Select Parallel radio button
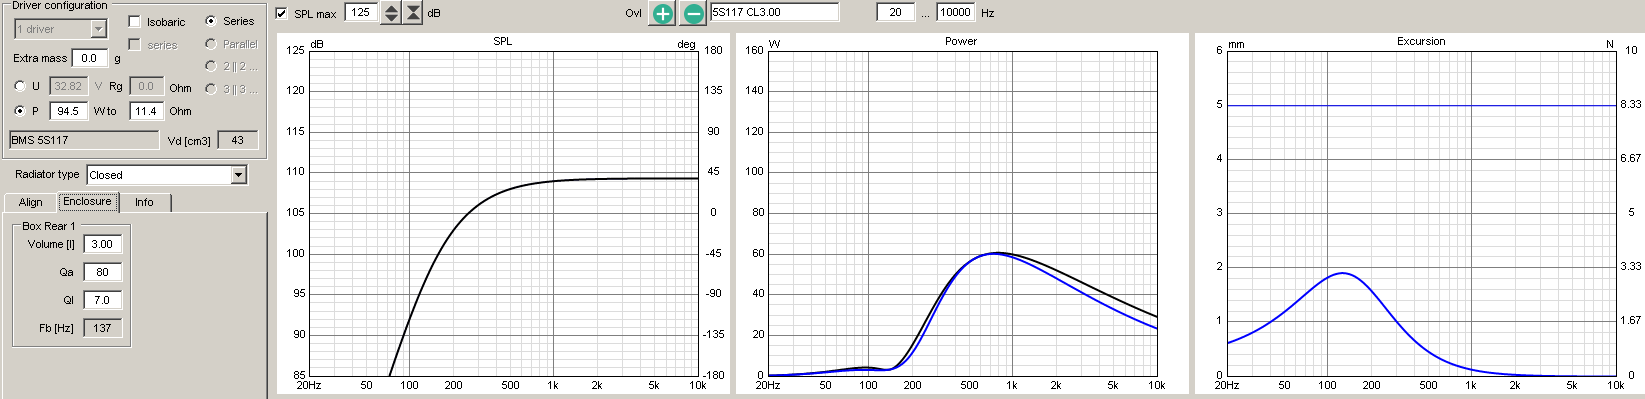Screen dimensions: 1645x399 point(211,43)
